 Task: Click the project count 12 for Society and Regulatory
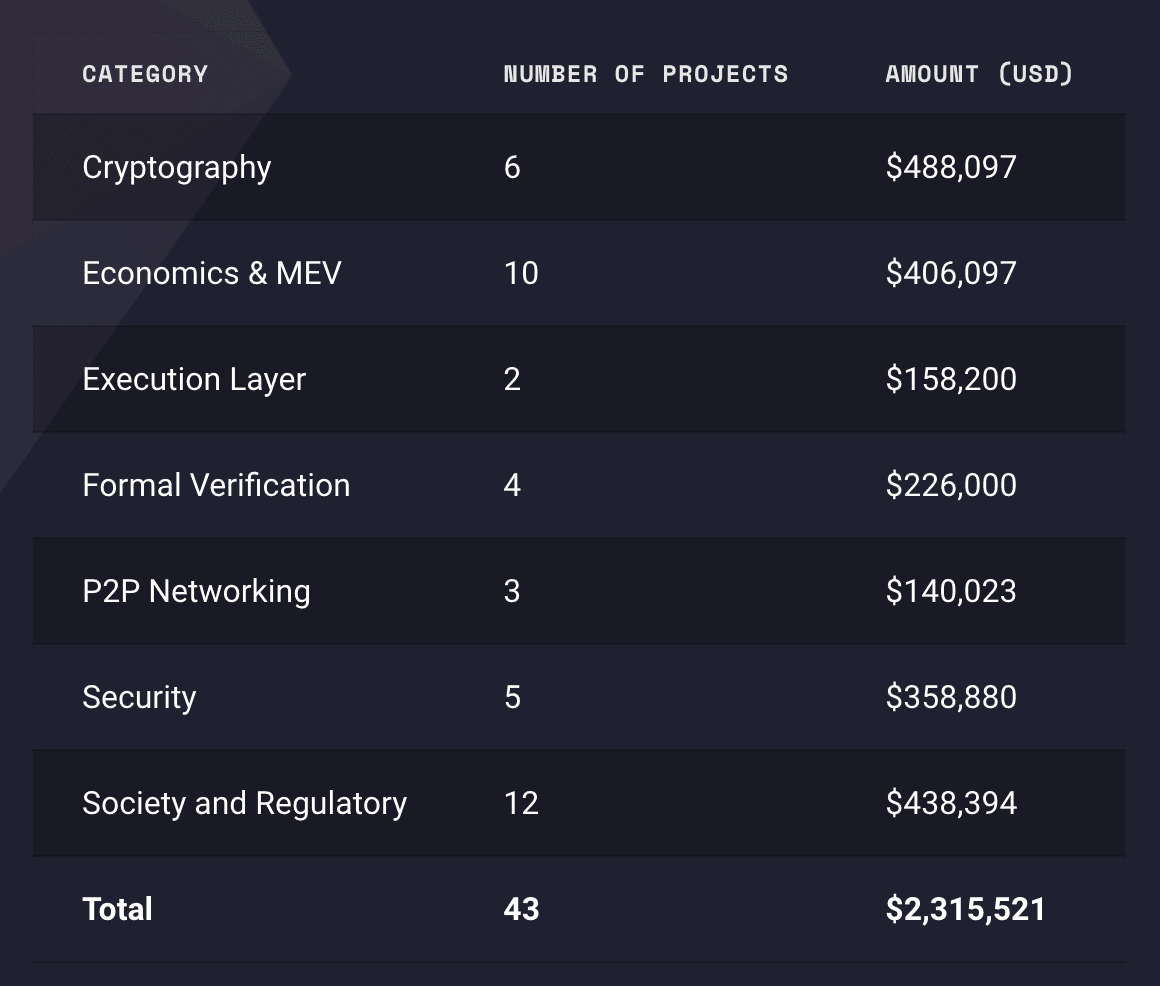tap(521, 803)
